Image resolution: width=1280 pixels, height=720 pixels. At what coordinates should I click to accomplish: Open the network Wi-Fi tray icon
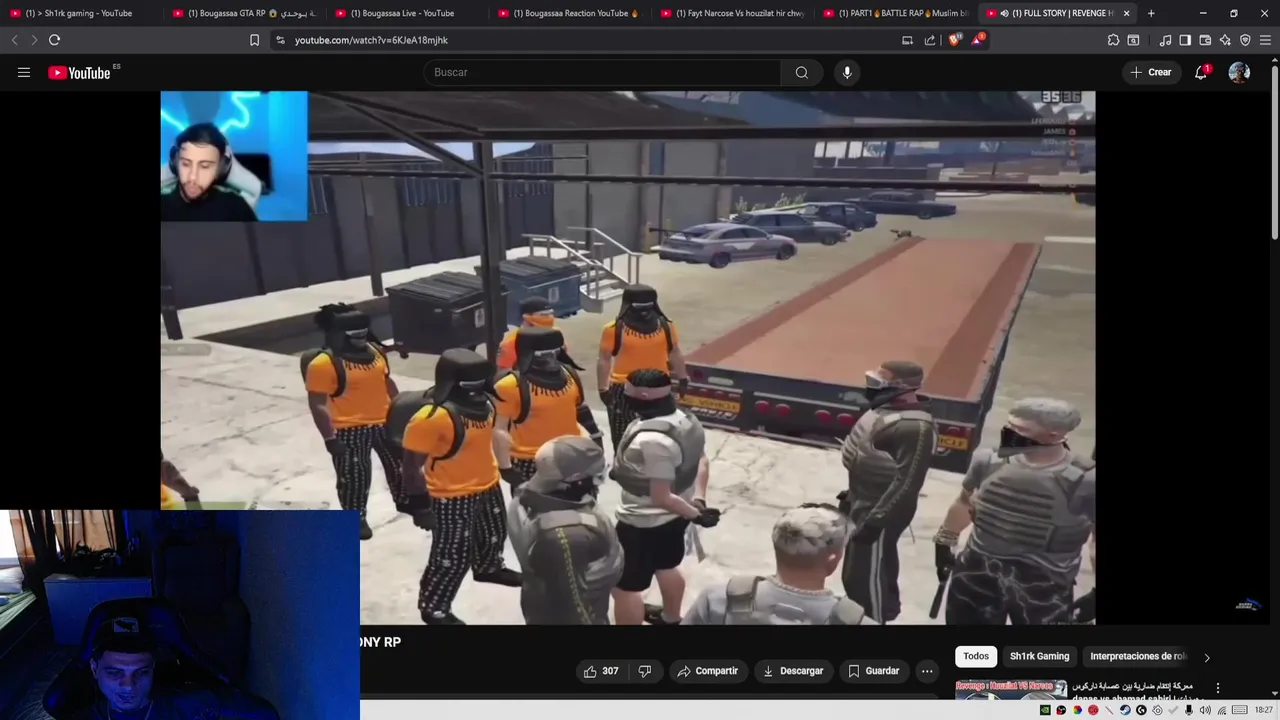1221,710
